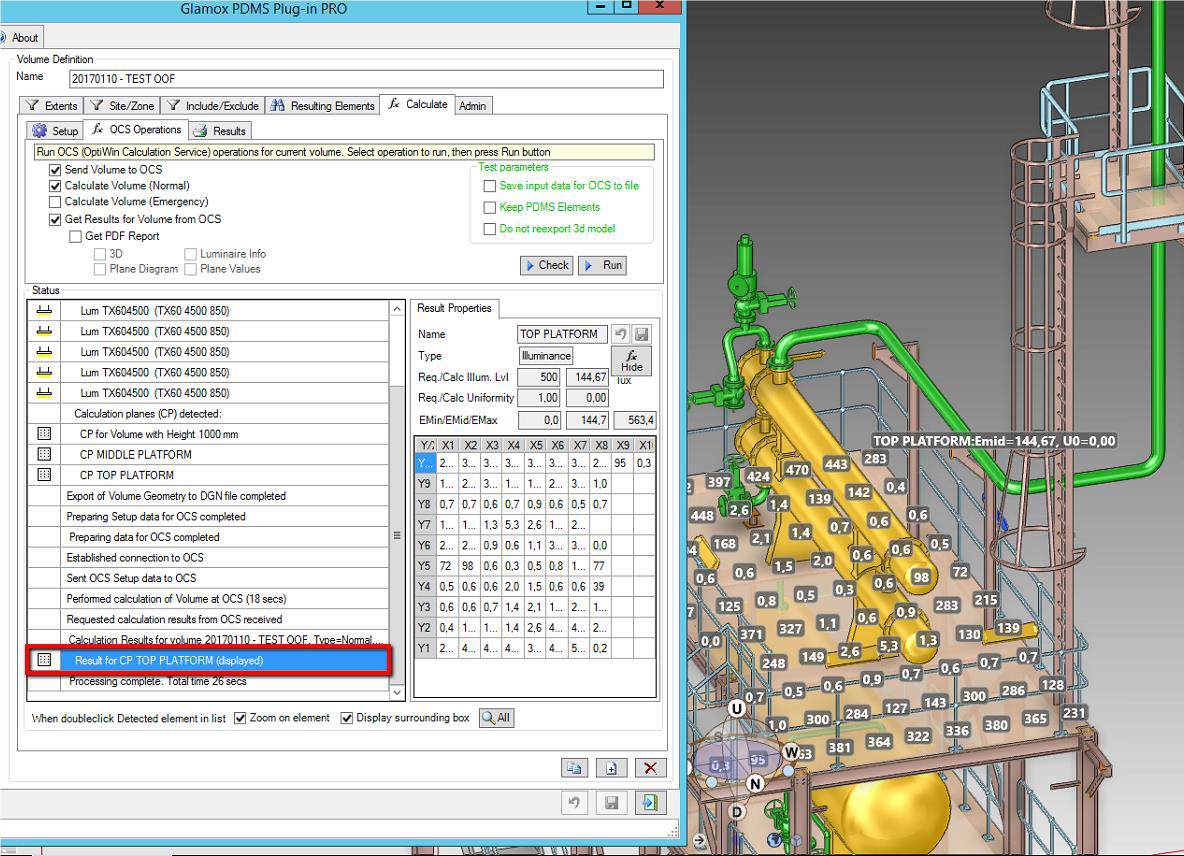
Task: Click the luminaire icon on the first Lum TX604500 row
Action: pyautogui.click(x=45, y=310)
